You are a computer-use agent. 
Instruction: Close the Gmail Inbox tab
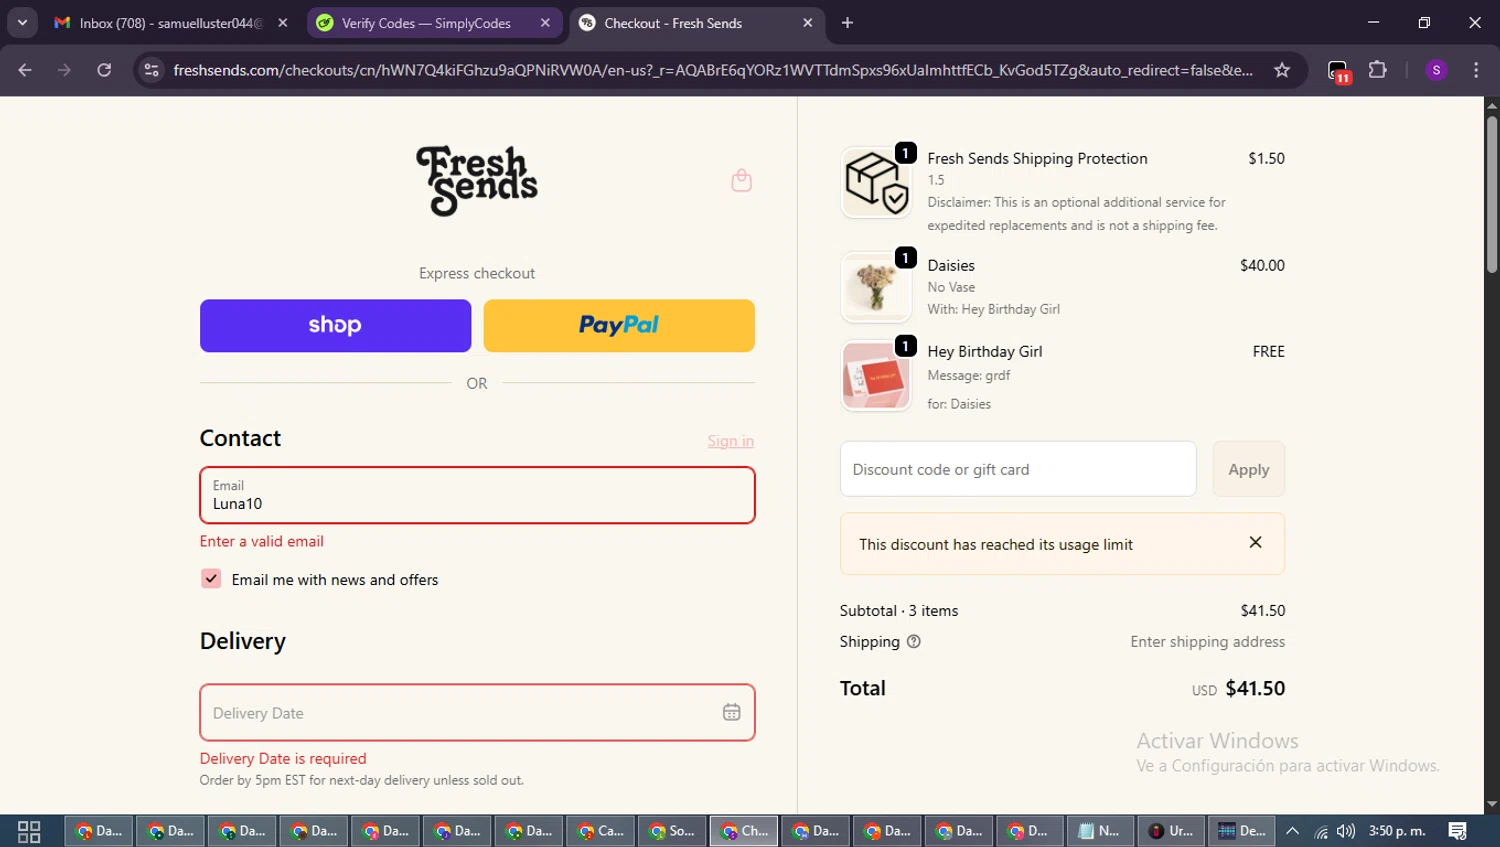point(283,23)
